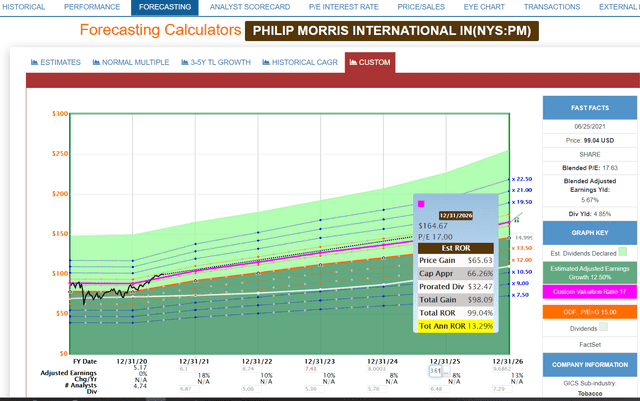Click the x 13.50 multiple line label
Viewport: 640px width, 401px height.
[522, 248]
